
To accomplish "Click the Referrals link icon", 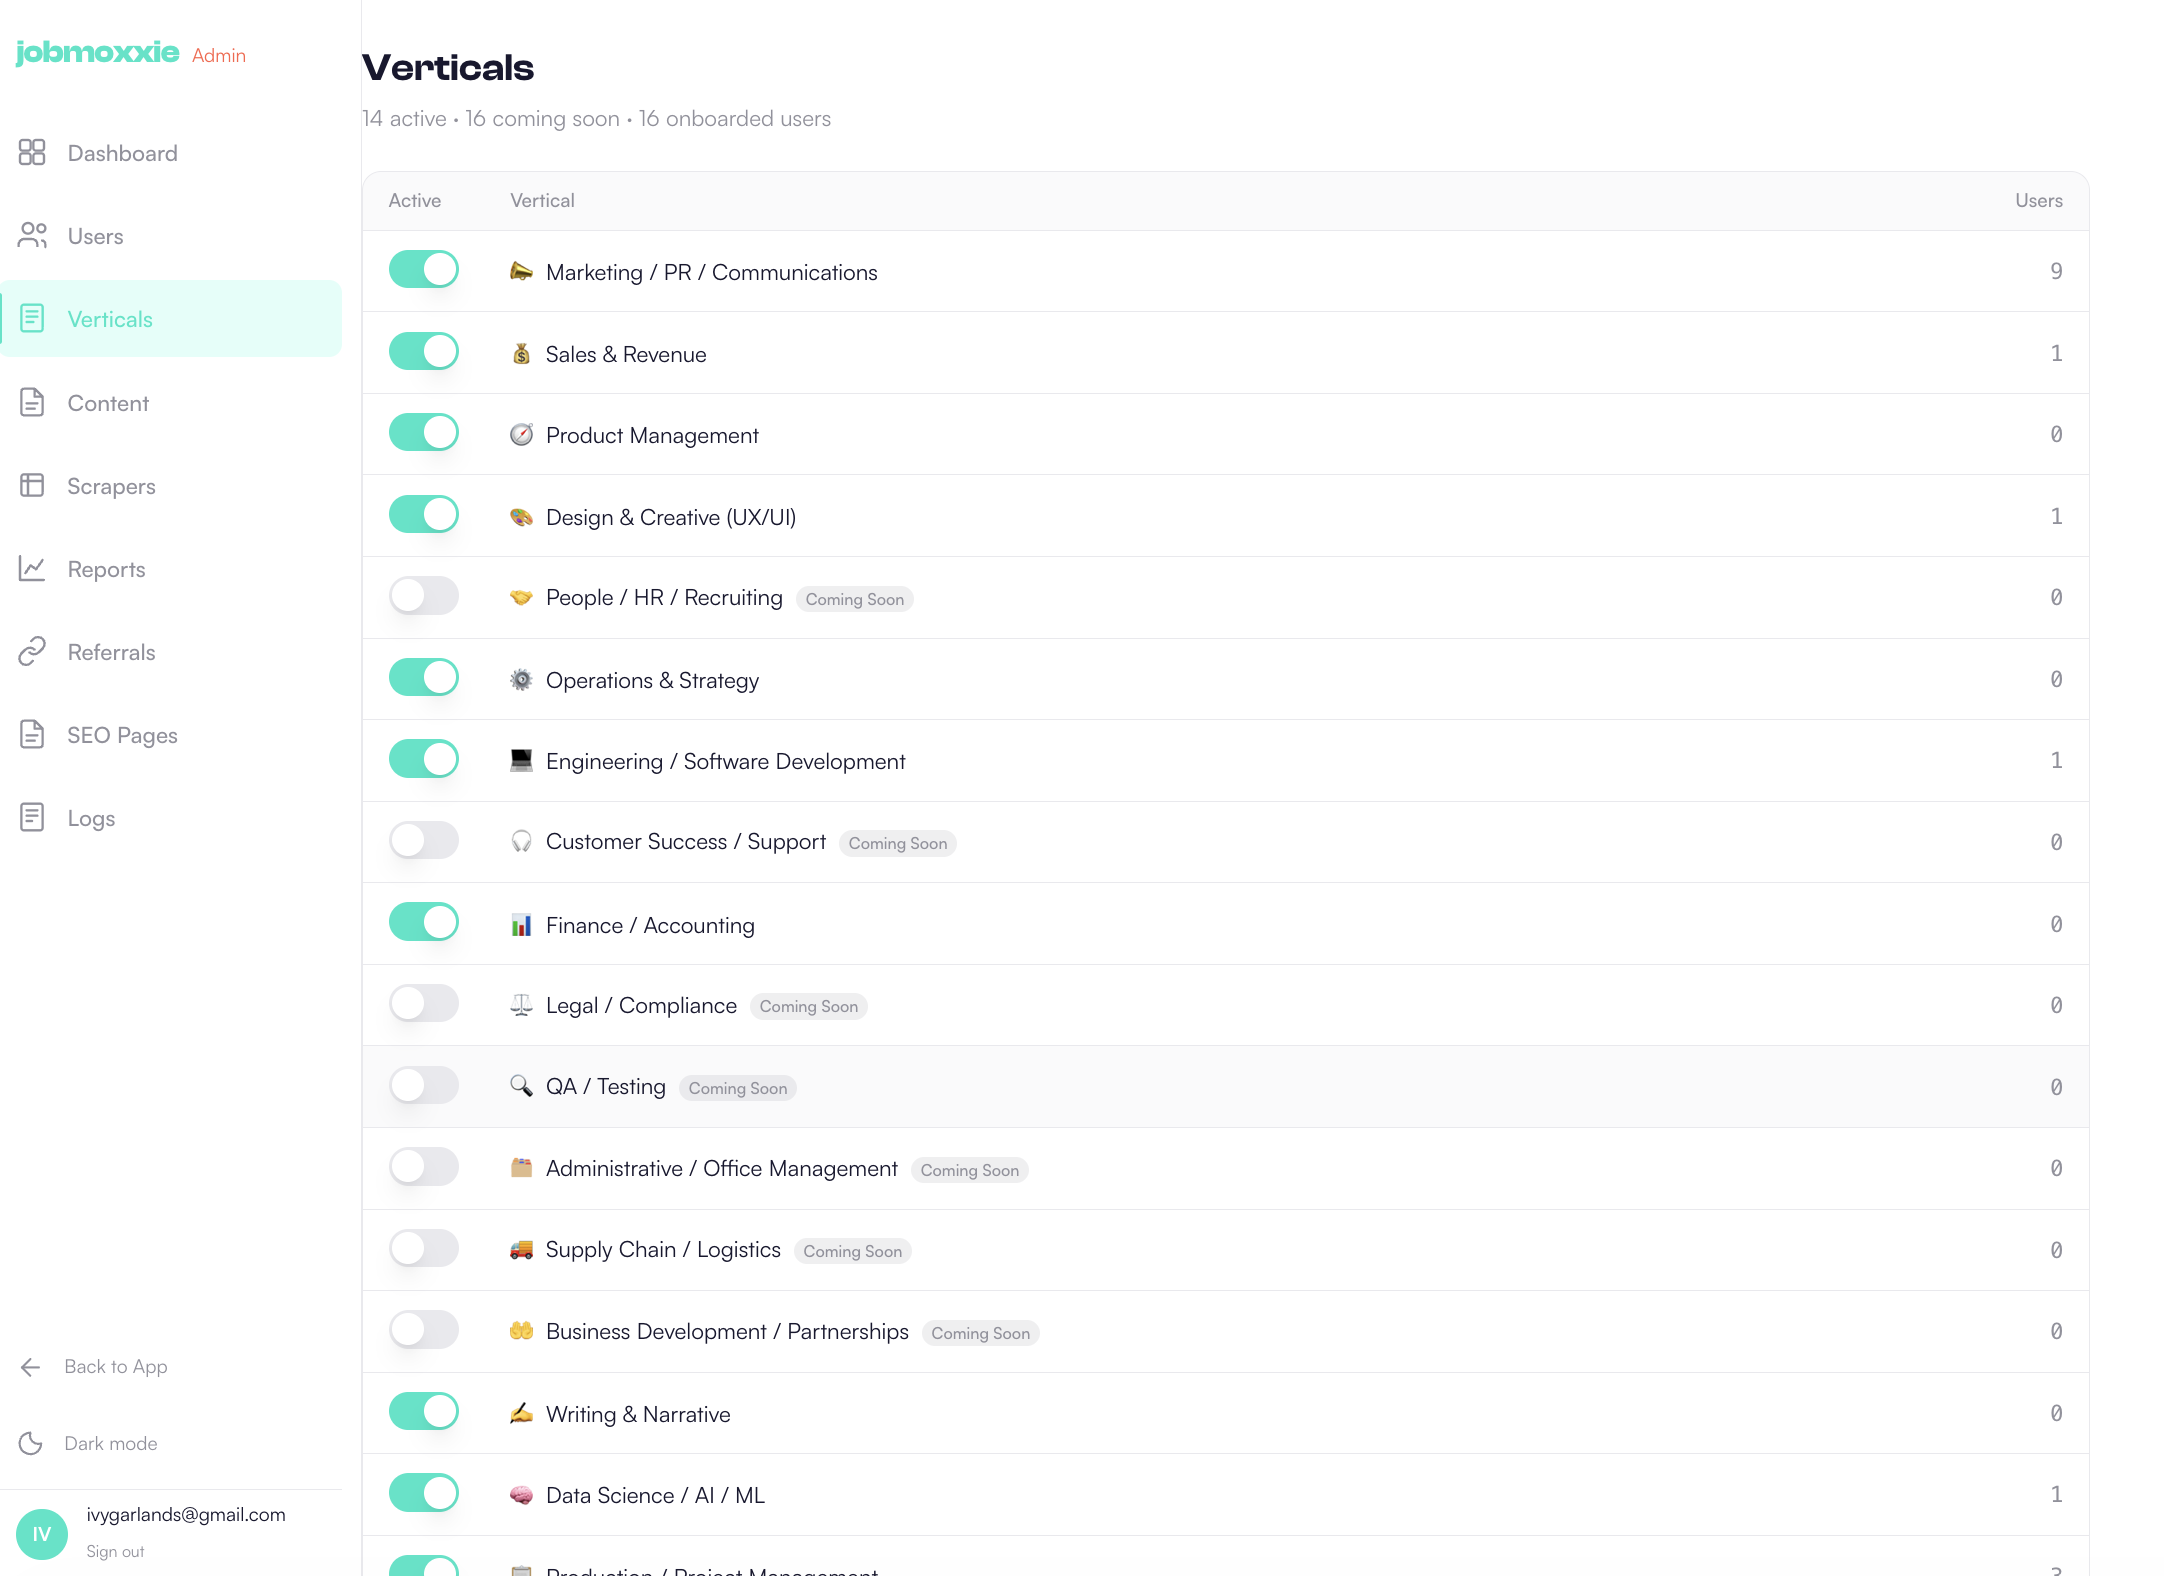I will click(x=32, y=652).
